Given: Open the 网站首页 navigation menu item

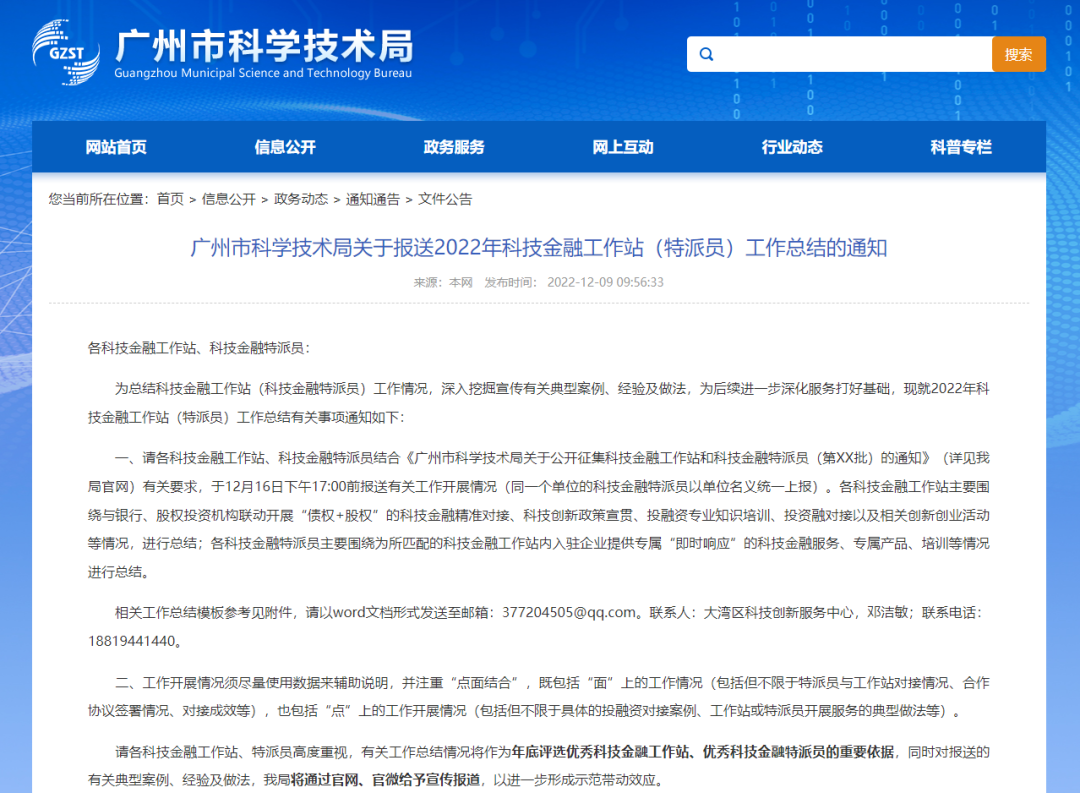Looking at the screenshot, I should (x=116, y=147).
